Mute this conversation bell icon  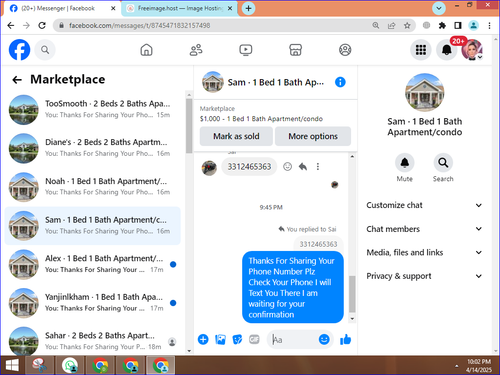(x=404, y=163)
